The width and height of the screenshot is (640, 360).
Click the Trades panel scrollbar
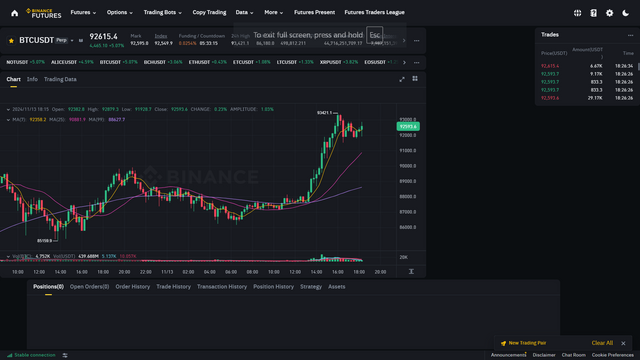click(638, 67)
